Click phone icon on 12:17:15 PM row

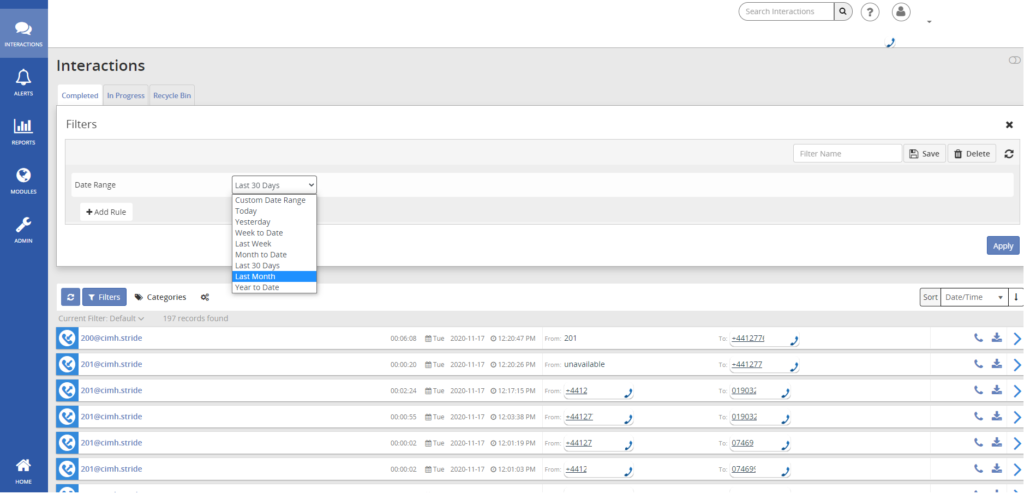pyautogui.click(x=978, y=390)
